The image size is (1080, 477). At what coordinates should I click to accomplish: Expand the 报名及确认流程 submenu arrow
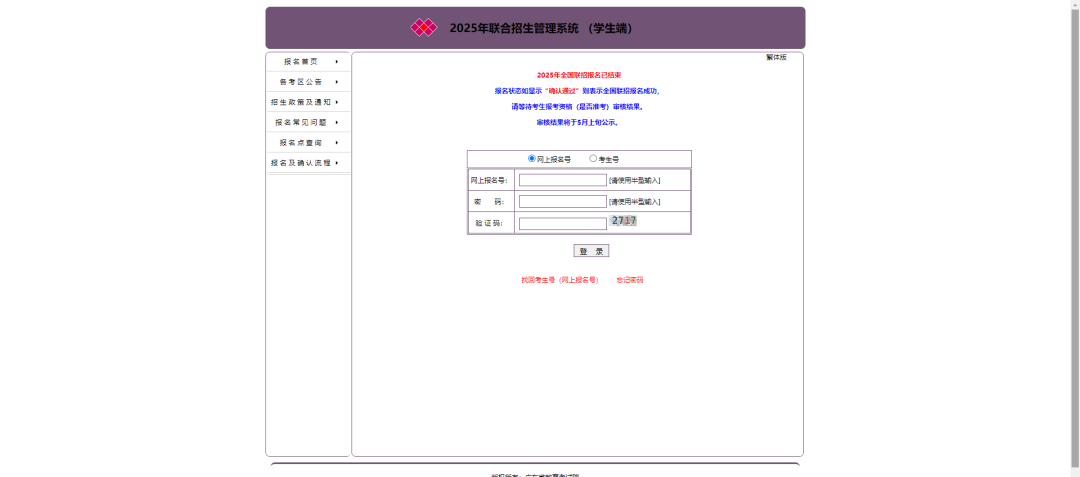(x=337, y=162)
